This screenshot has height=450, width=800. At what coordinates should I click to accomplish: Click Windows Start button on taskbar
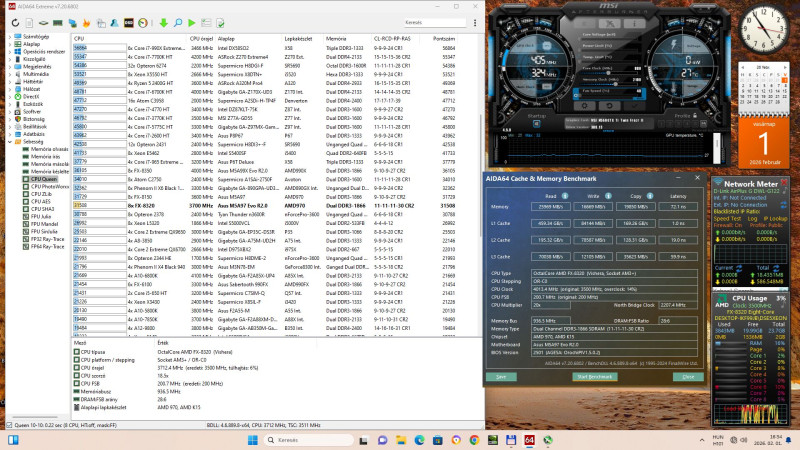click(x=253, y=440)
